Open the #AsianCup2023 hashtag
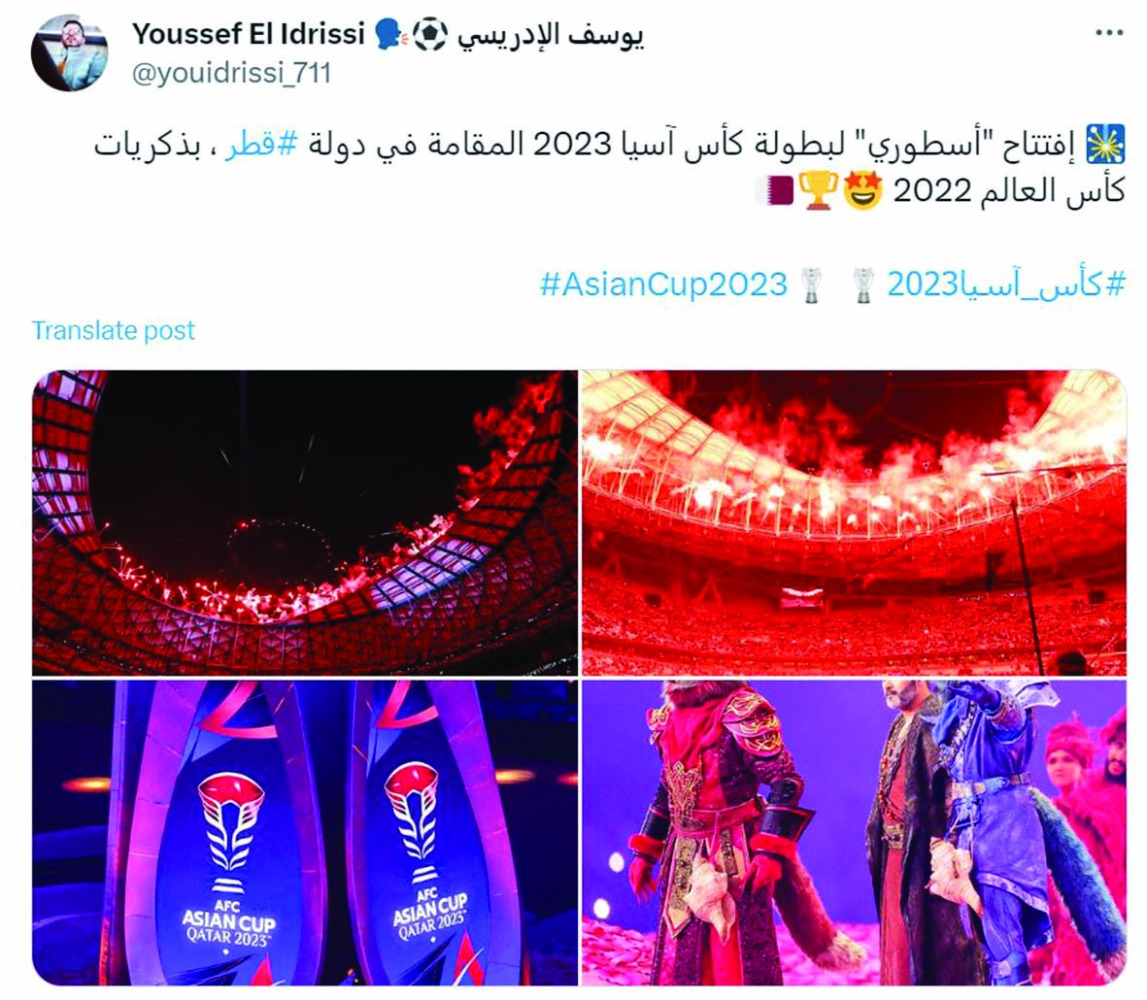Screen dimensions: 1147x1000 [663, 284]
